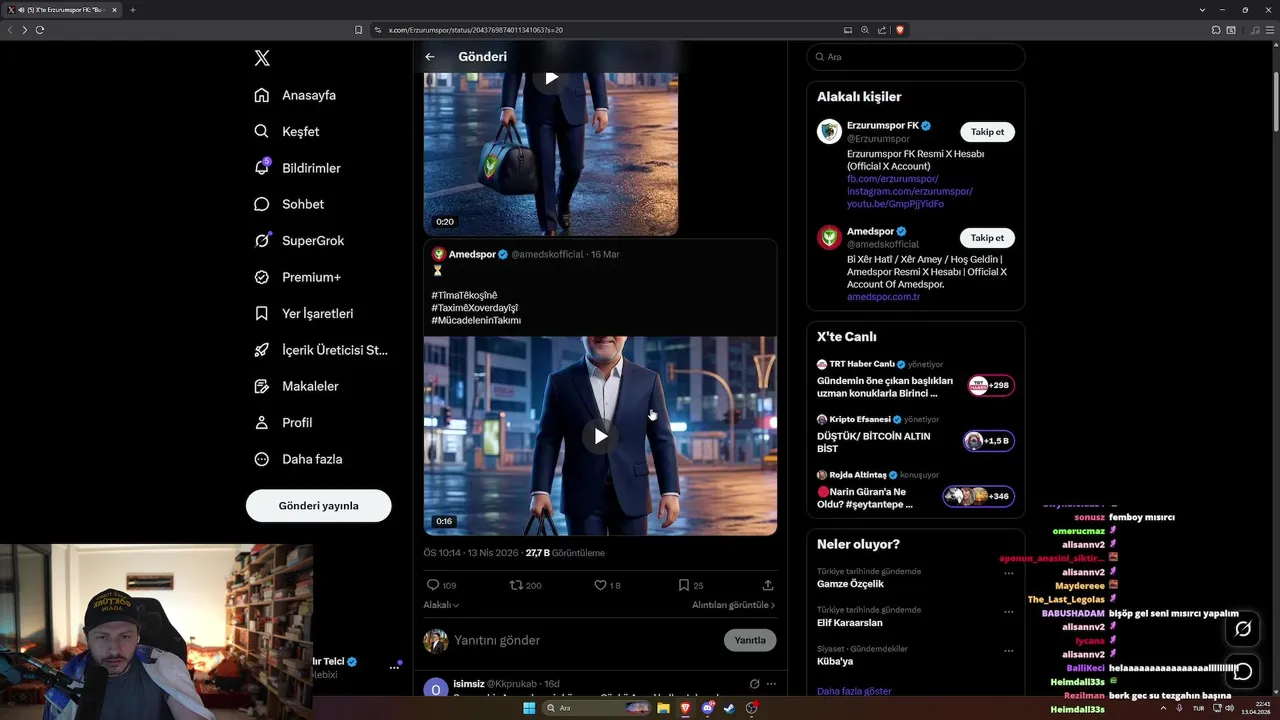Open more options for Gamze Özçelik trend
This screenshot has width=1280, height=720.
coord(1008,573)
